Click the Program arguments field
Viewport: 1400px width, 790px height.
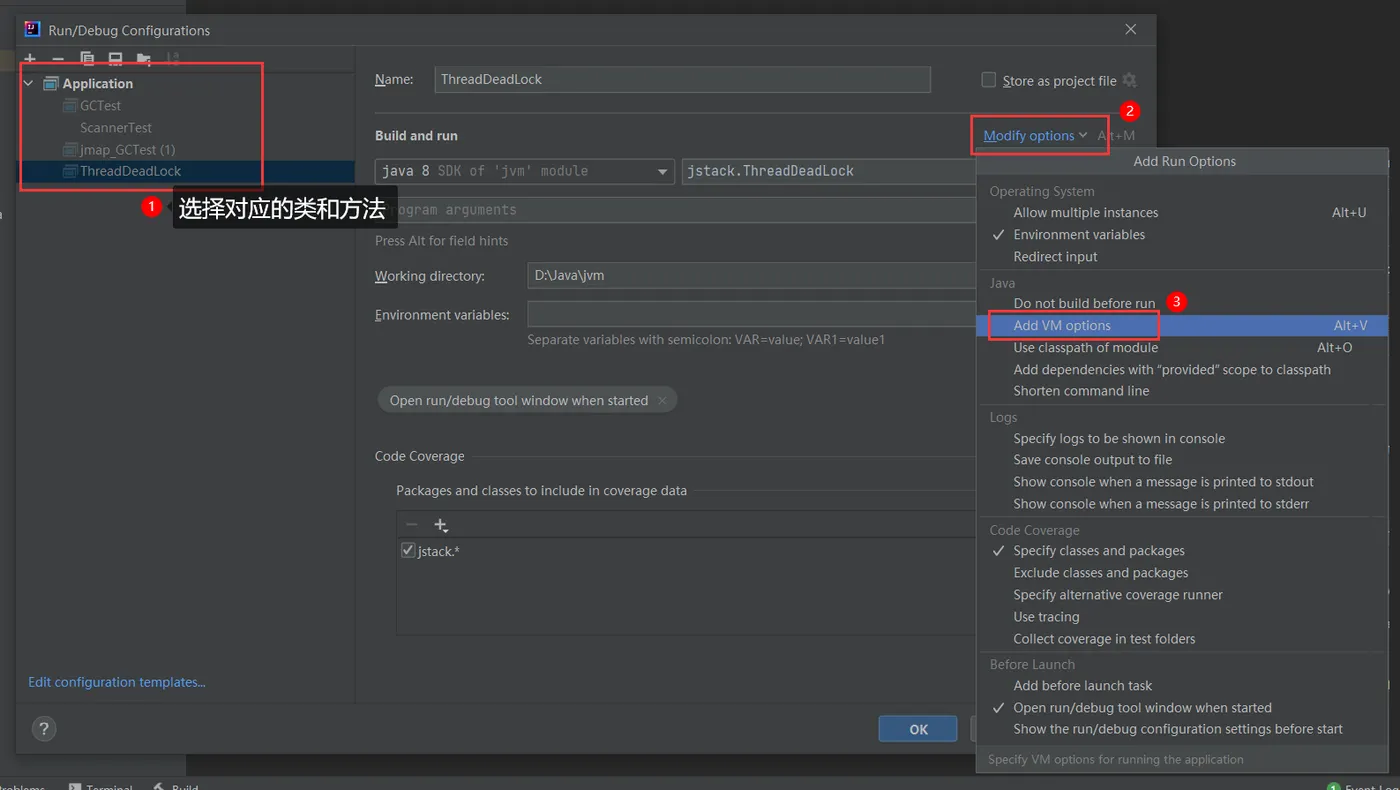[675, 210]
